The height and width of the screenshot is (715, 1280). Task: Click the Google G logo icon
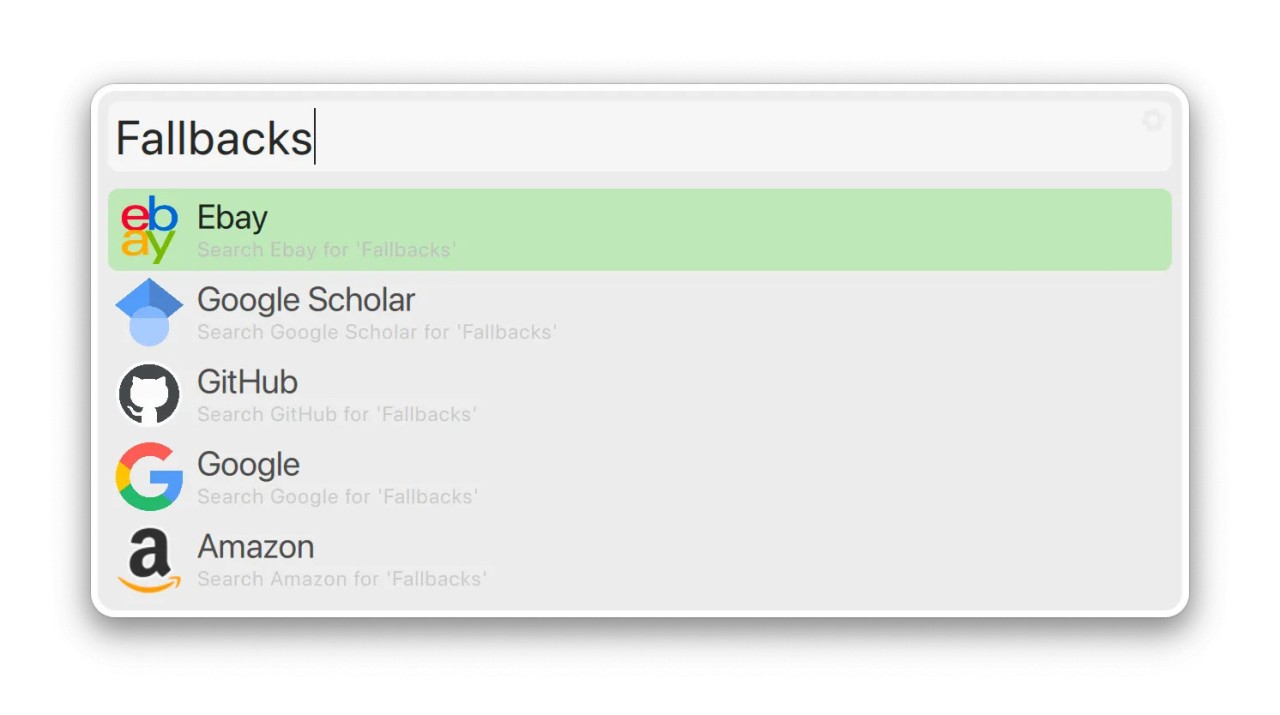click(x=149, y=477)
